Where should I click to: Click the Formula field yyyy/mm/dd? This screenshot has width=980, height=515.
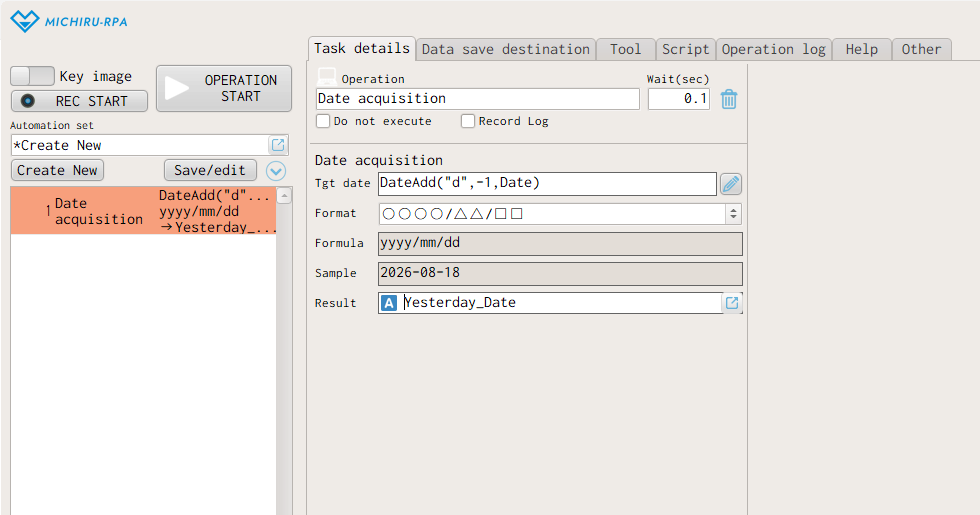[x=560, y=243]
